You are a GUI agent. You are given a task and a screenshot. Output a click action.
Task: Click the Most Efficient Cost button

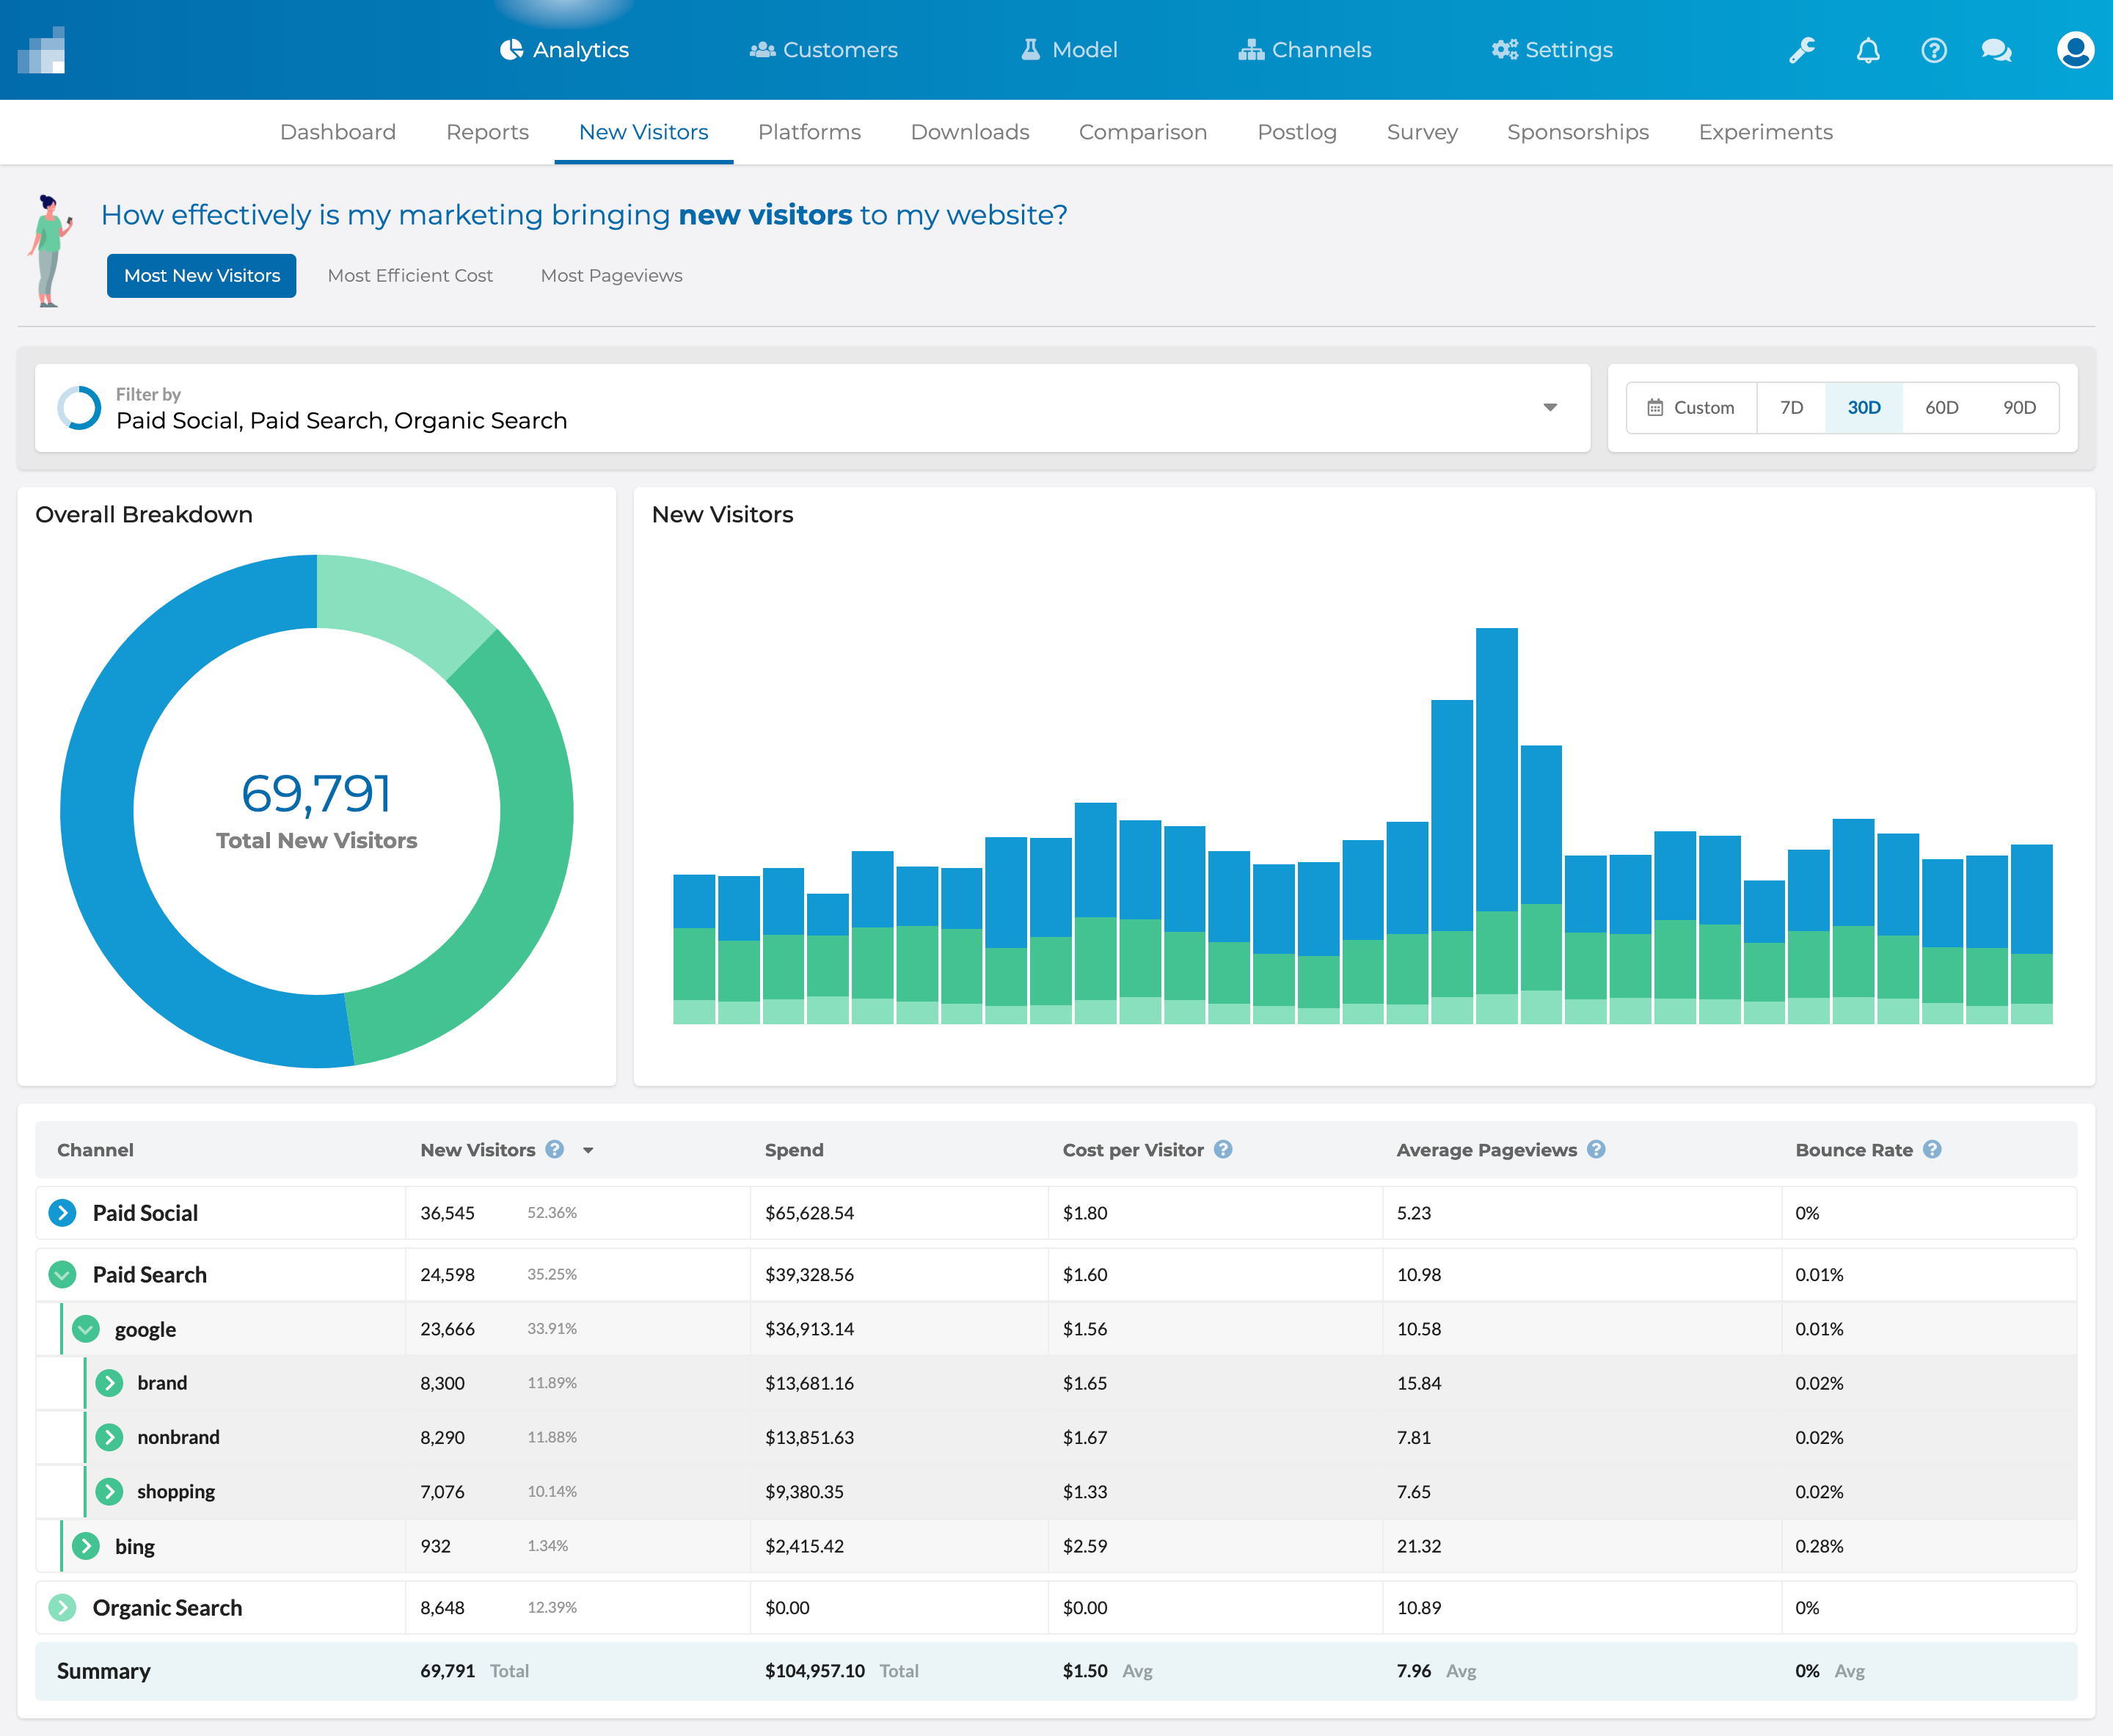click(410, 276)
